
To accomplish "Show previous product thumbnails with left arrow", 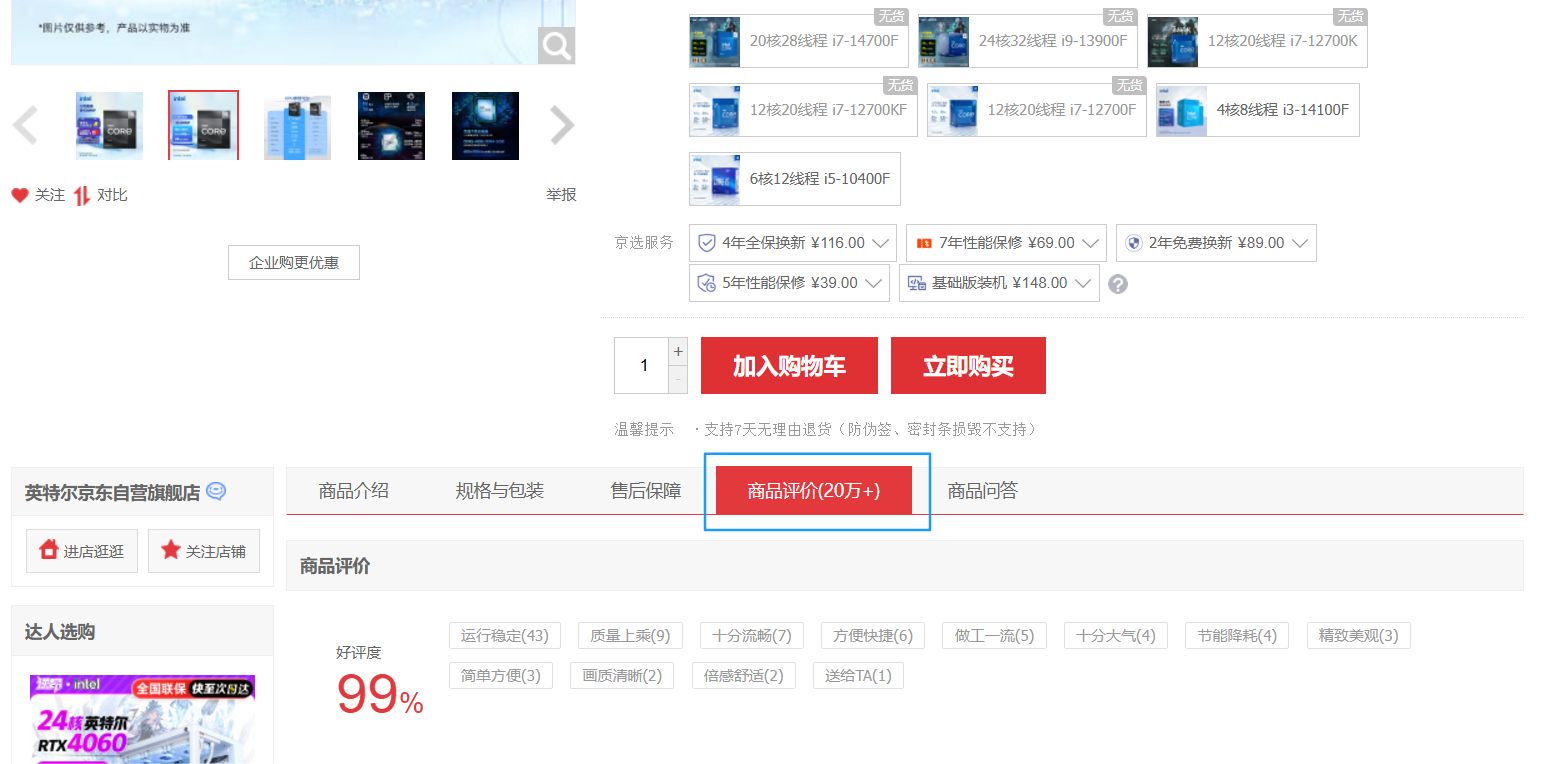I will [x=25, y=126].
